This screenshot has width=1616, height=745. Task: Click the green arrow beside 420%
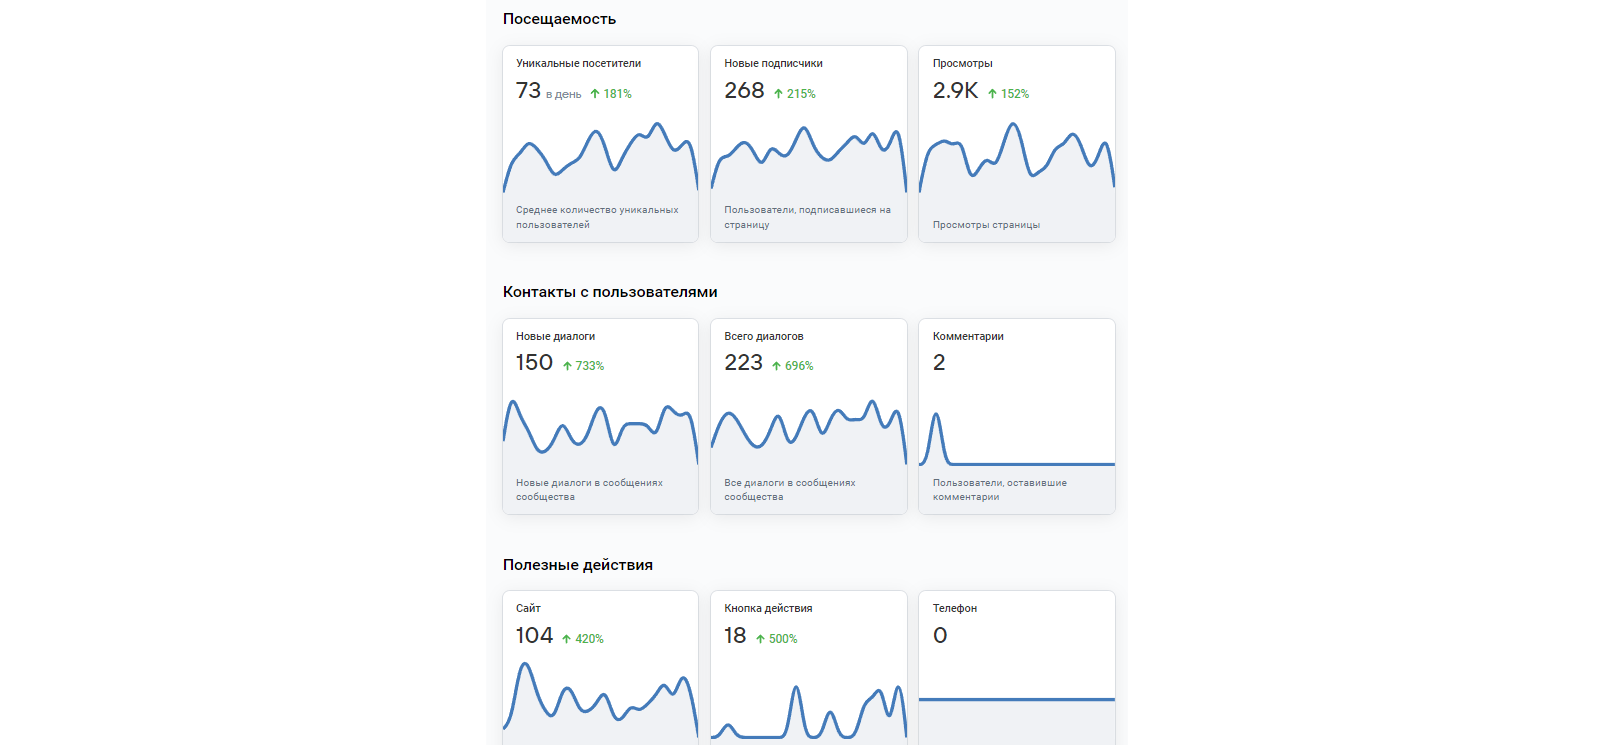pos(566,639)
